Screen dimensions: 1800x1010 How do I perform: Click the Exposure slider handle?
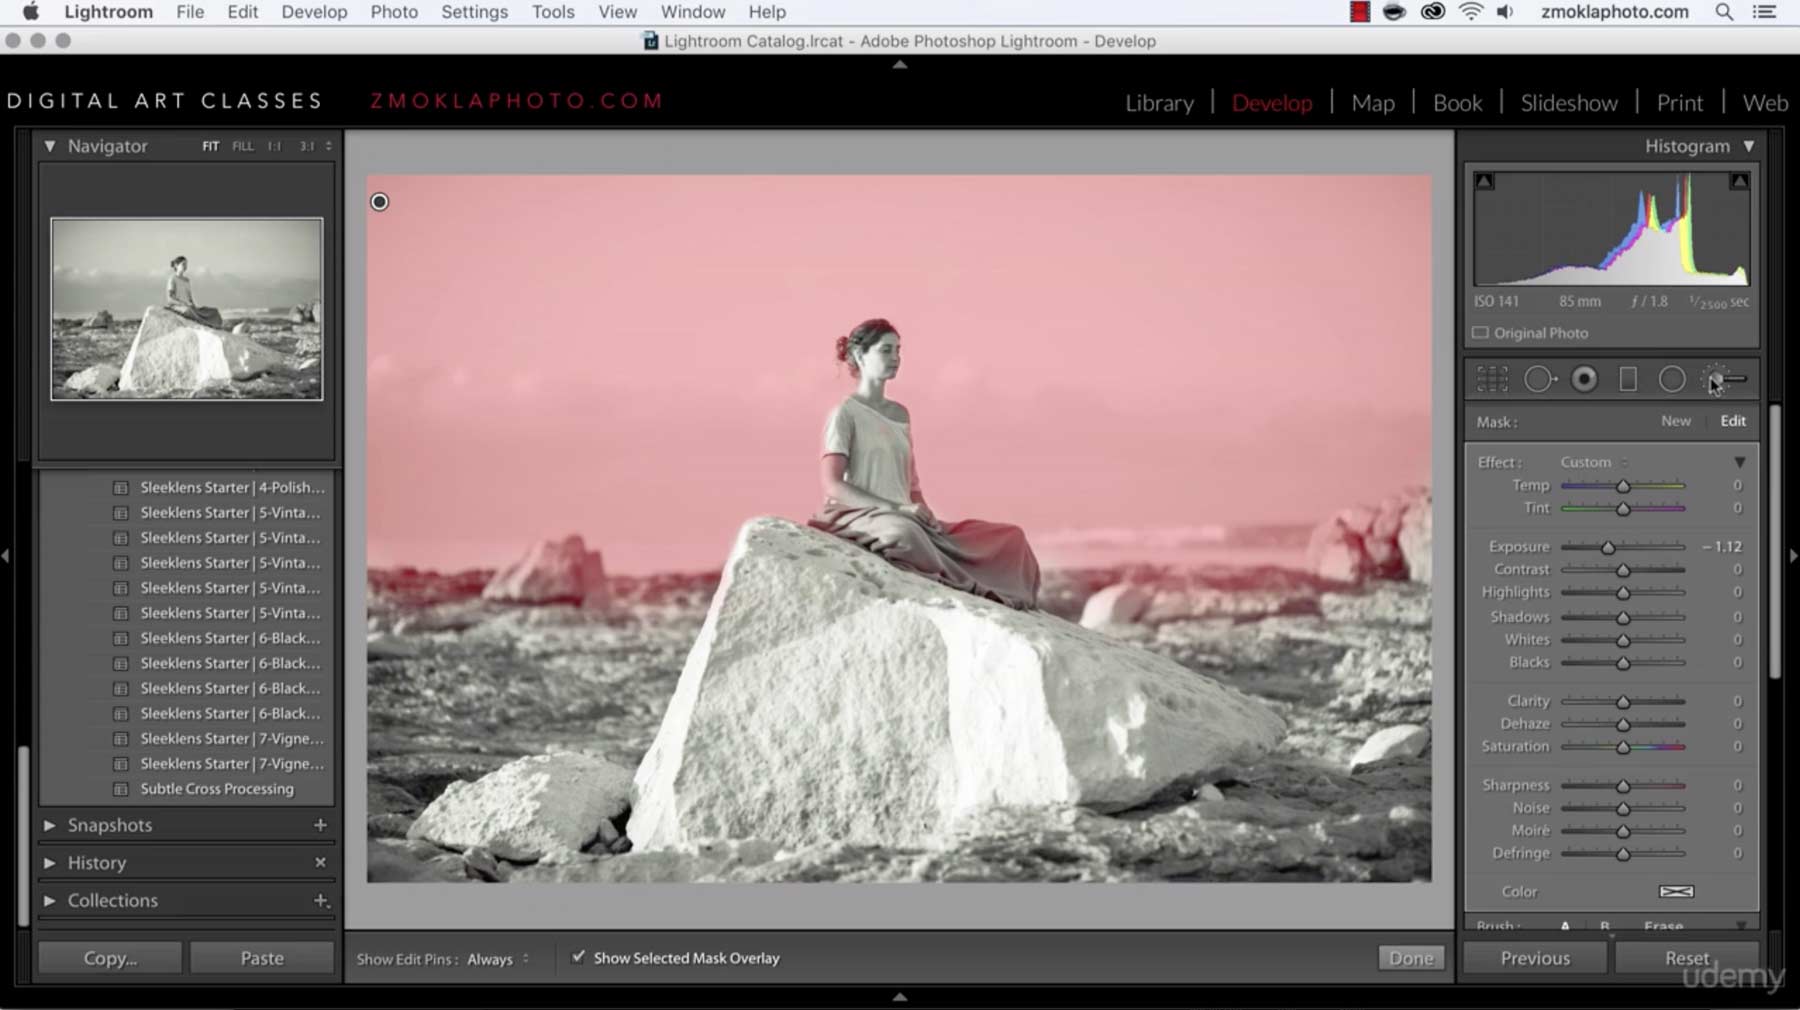pyautogui.click(x=1608, y=547)
